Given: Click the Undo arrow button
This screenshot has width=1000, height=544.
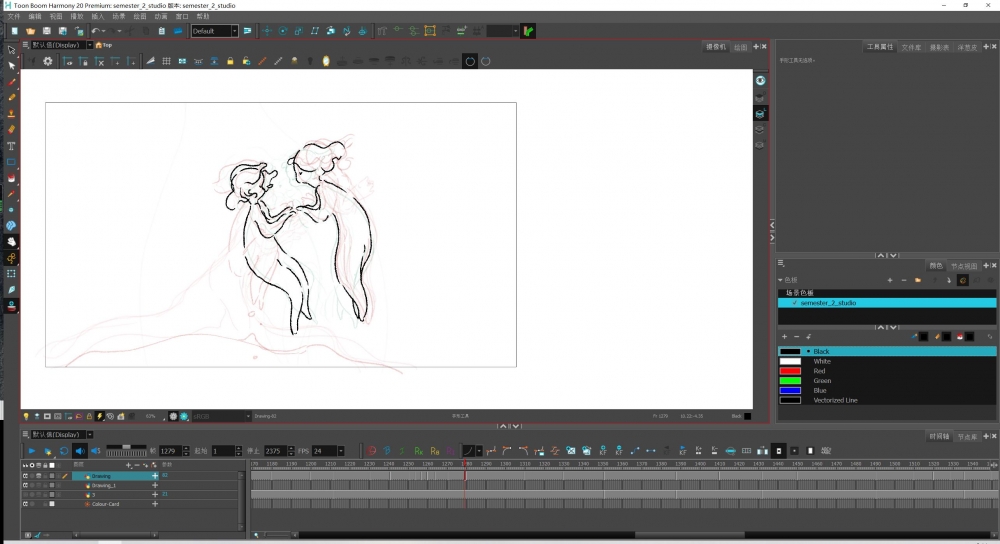Looking at the screenshot, I should coord(96,31).
